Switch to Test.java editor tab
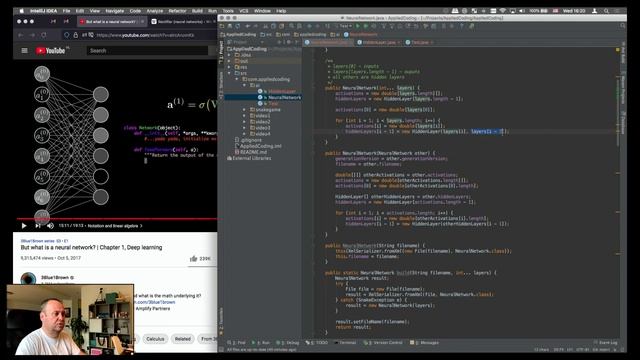Viewport: 640px width, 360px height. tap(419, 42)
